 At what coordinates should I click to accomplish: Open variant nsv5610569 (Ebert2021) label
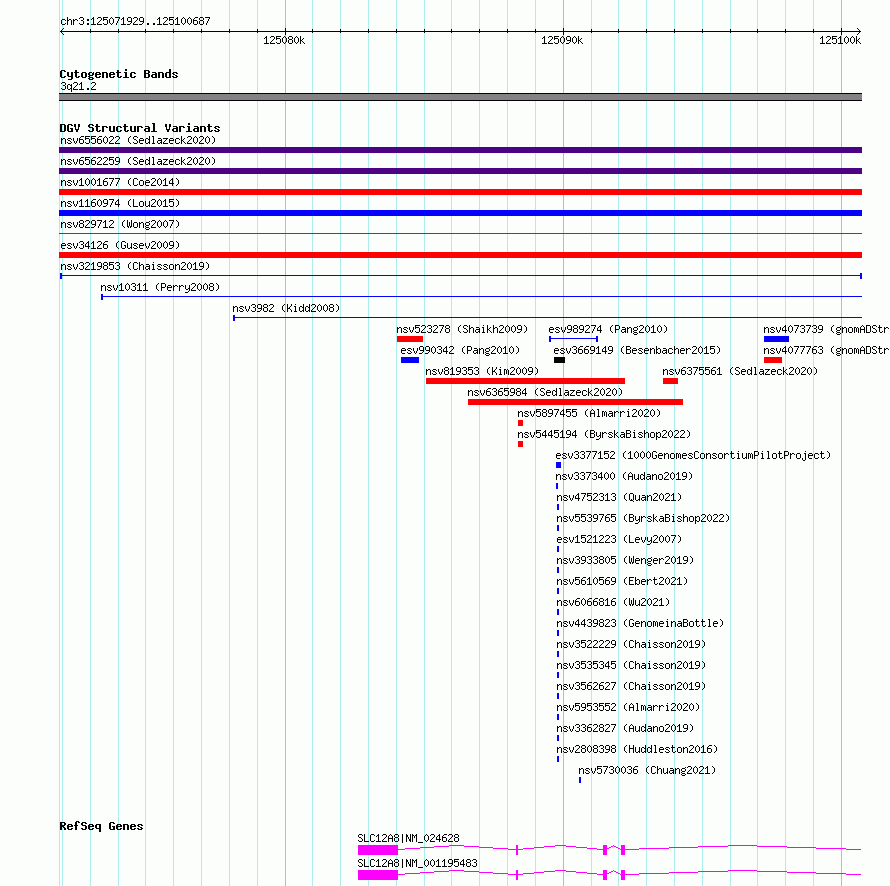pos(622,581)
